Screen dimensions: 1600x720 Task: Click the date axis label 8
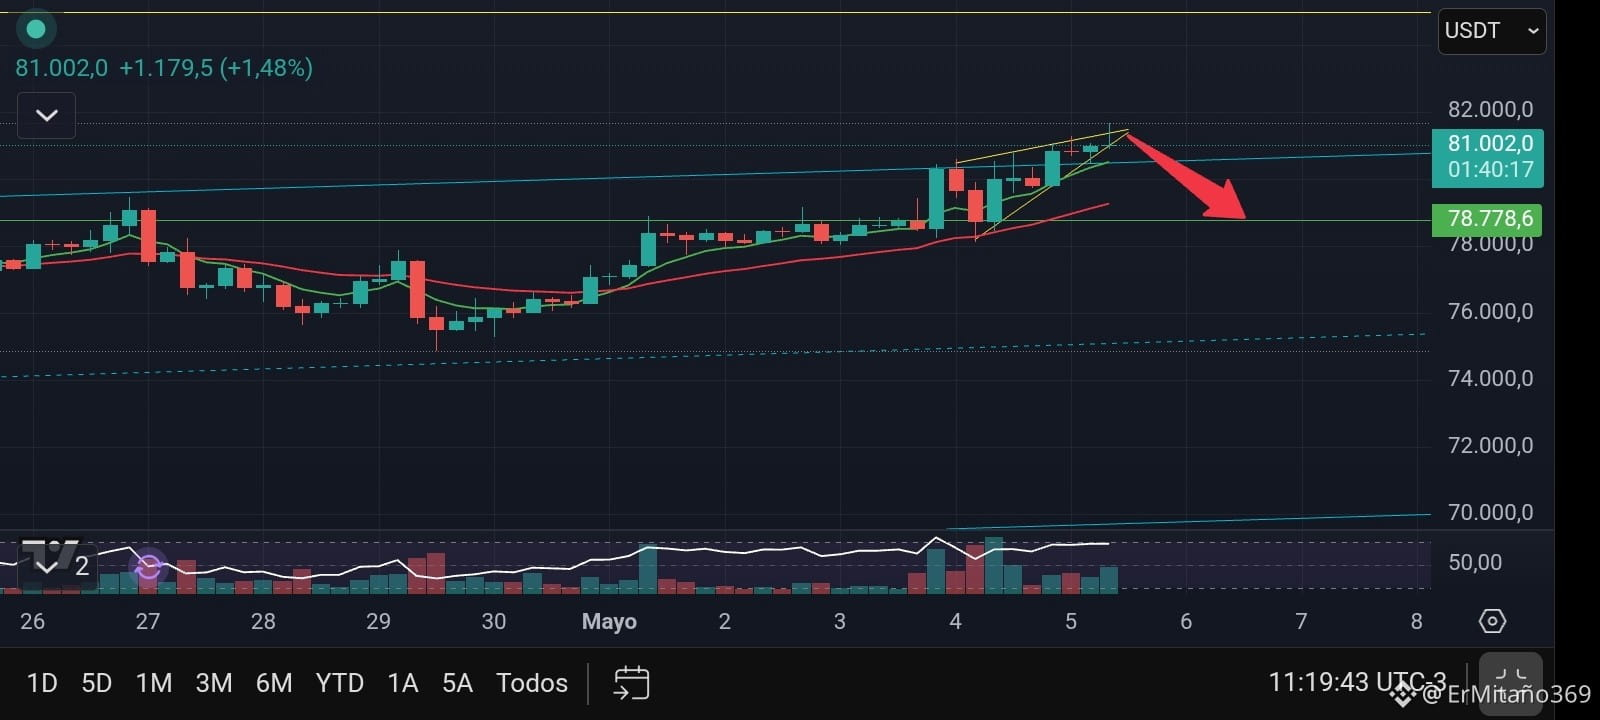tap(1416, 621)
